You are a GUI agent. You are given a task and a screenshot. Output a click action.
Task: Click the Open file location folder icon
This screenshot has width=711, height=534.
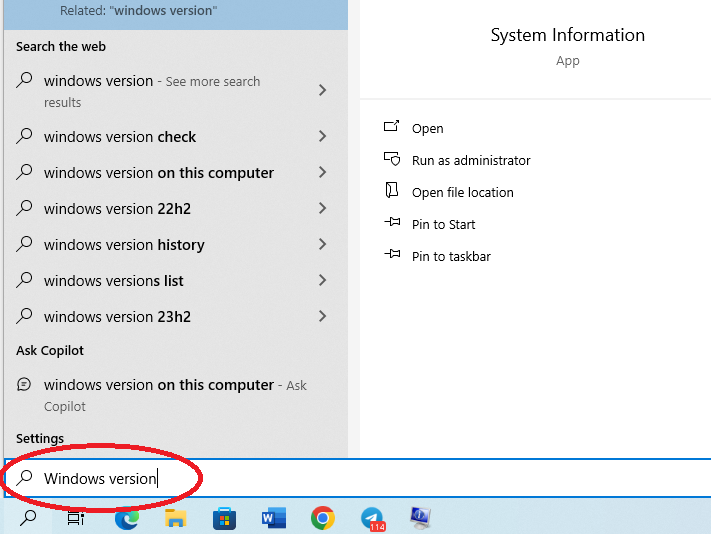click(392, 190)
